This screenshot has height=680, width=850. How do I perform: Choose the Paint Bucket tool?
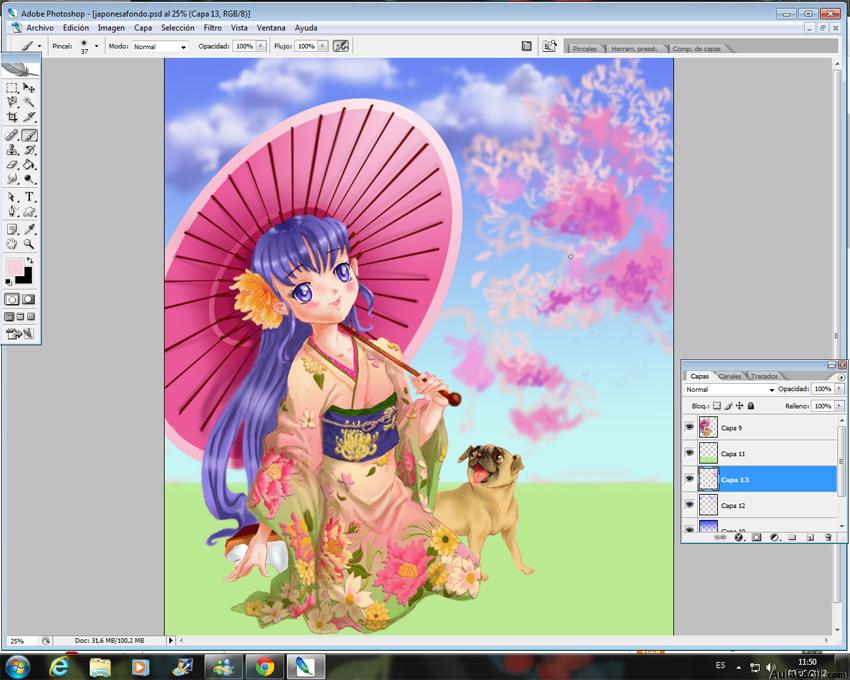(29, 165)
